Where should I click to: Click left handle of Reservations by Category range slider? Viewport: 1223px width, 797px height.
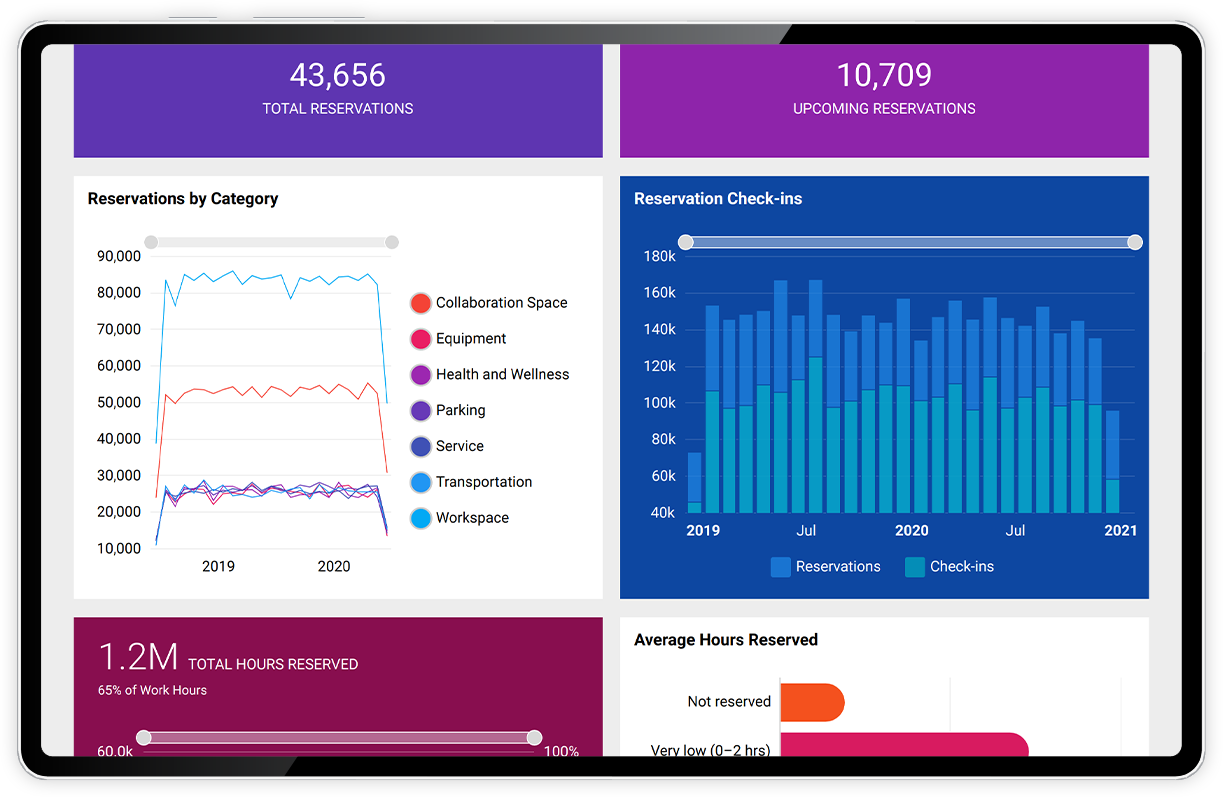coord(151,242)
